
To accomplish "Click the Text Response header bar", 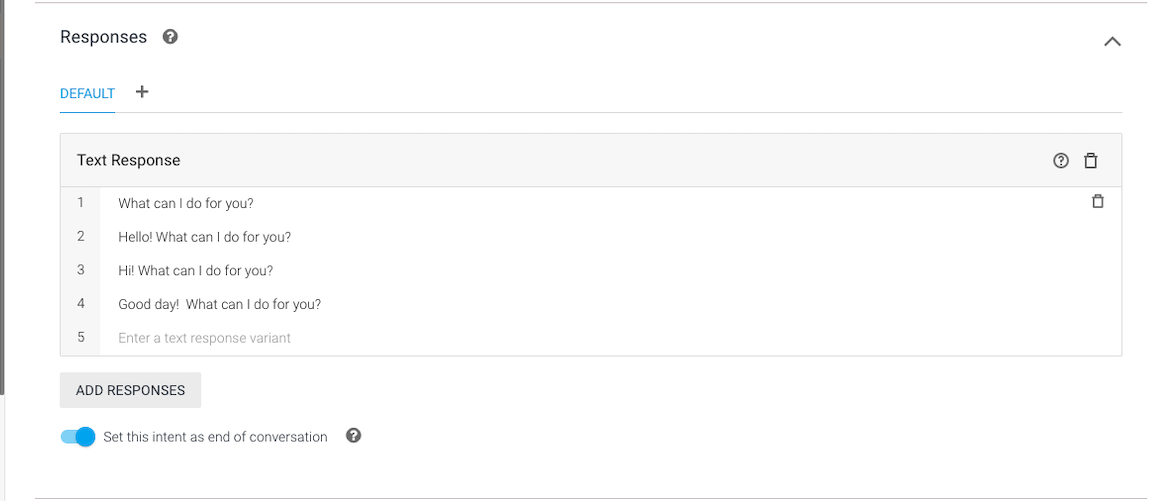I will tap(591, 160).
